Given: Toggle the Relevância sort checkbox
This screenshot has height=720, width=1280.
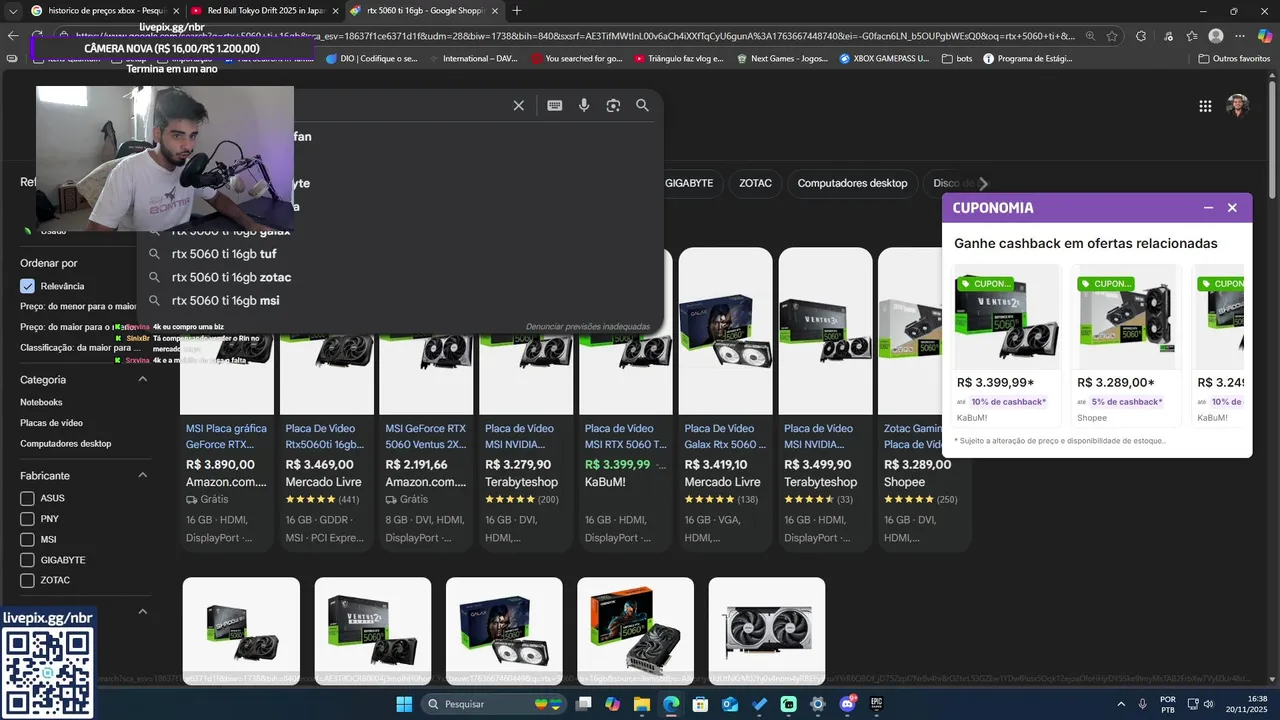Looking at the screenshot, I should (x=27, y=286).
